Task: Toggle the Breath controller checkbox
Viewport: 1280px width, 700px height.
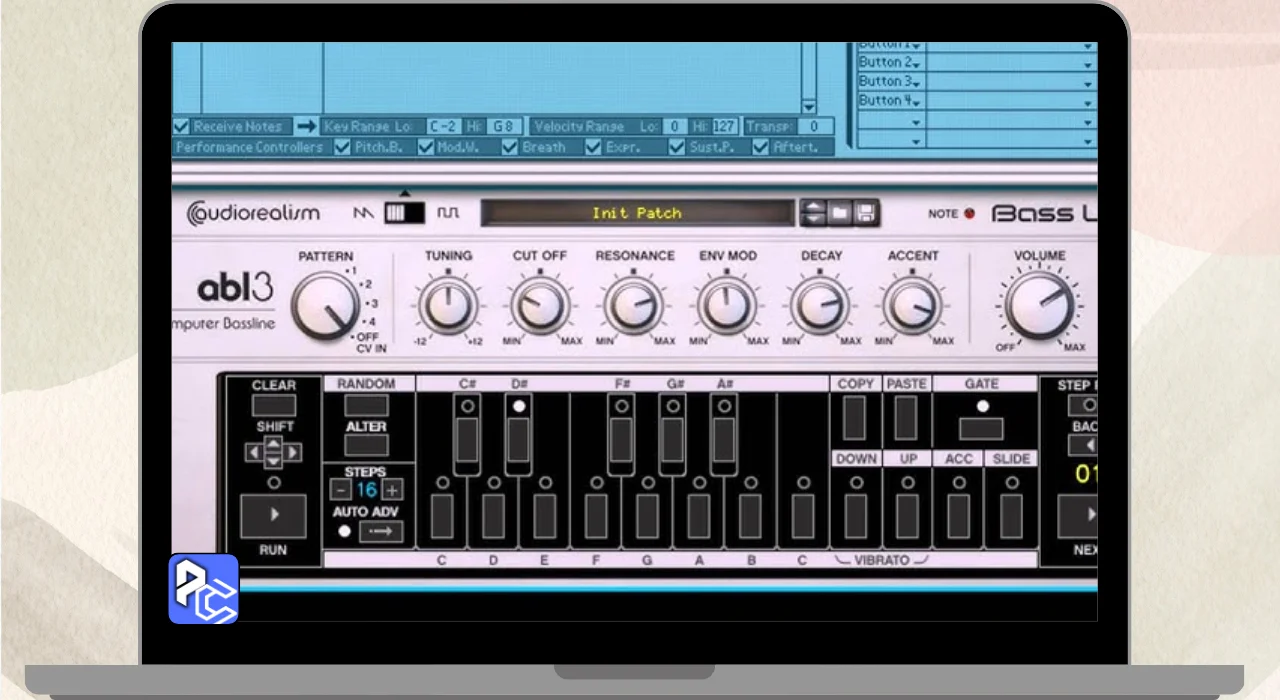Action: point(510,147)
